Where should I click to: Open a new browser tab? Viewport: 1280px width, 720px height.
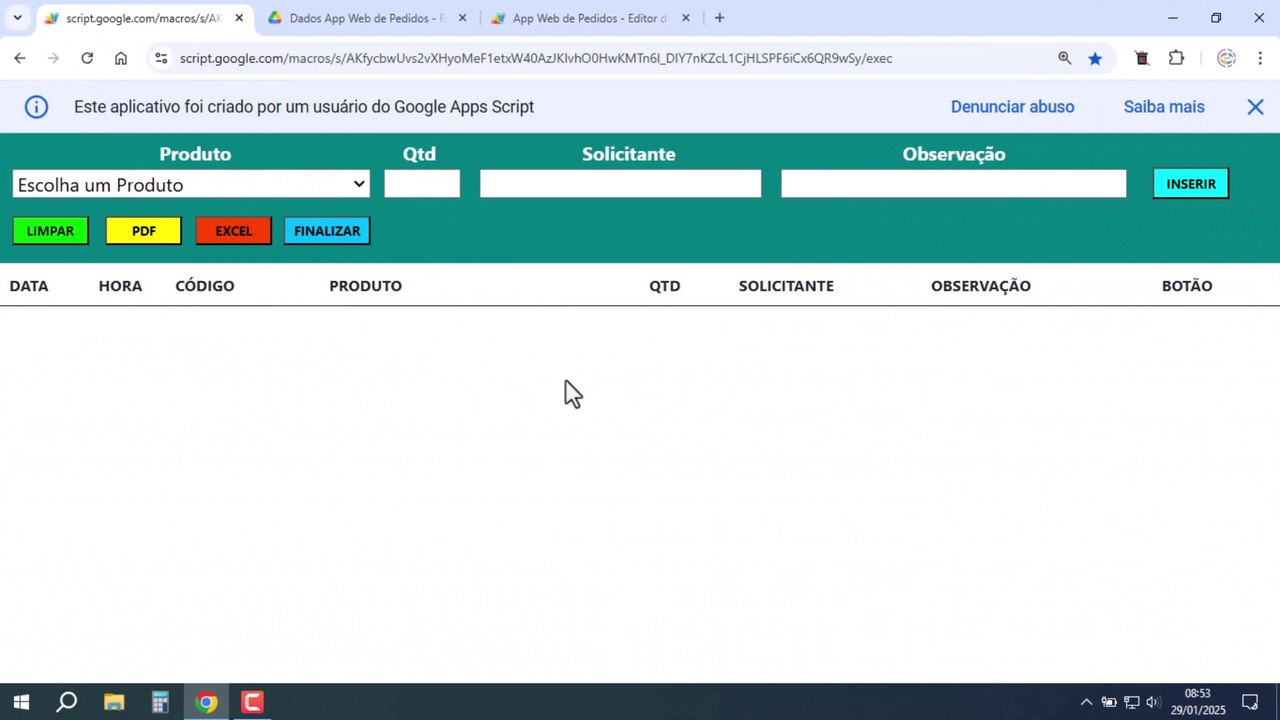click(x=719, y=18)
